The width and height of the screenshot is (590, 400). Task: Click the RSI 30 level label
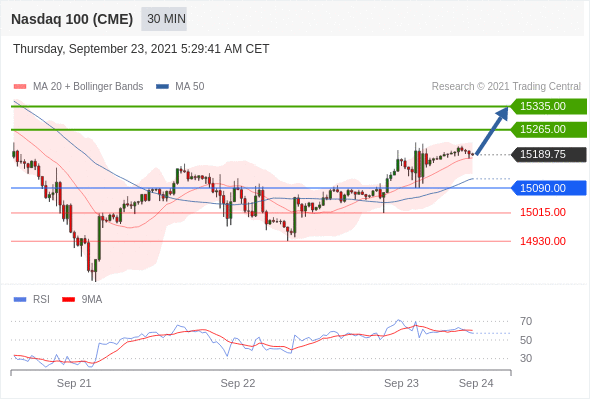(x=526, y=358)
